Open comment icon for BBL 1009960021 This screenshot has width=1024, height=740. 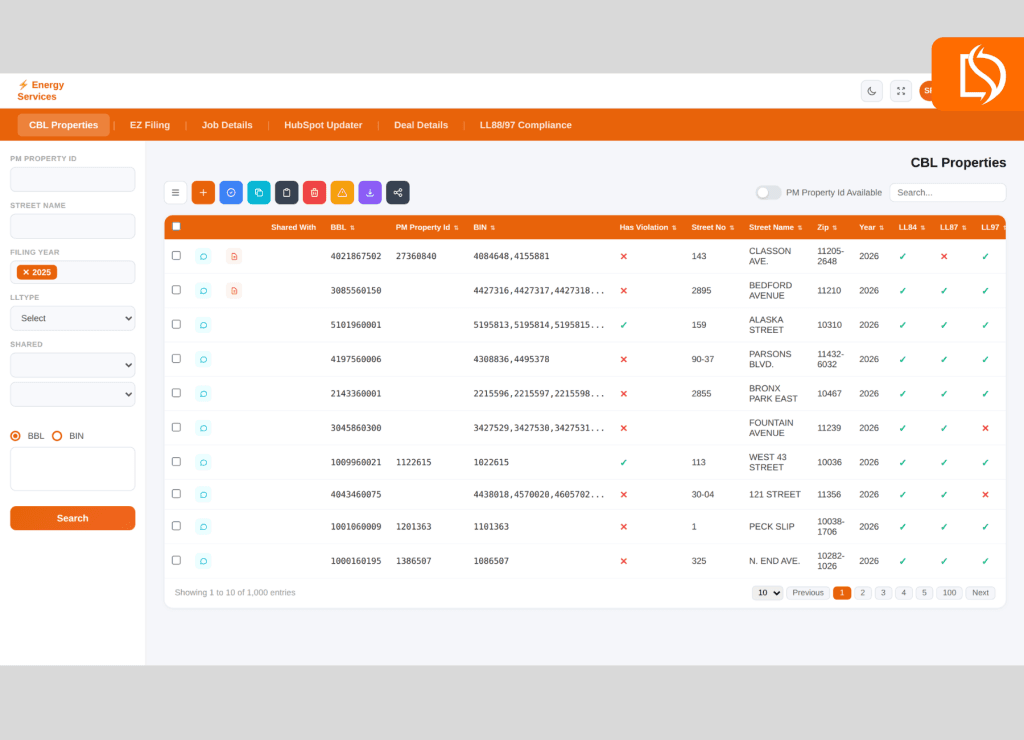click(x=203, y=462)
